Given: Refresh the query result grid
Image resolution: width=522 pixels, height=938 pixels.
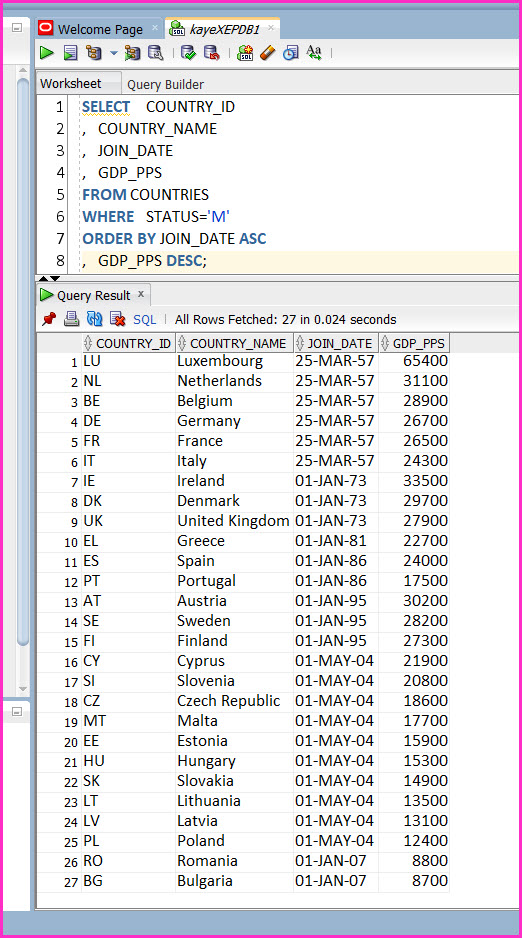Looking at the screenshot, I should (94, 319).
